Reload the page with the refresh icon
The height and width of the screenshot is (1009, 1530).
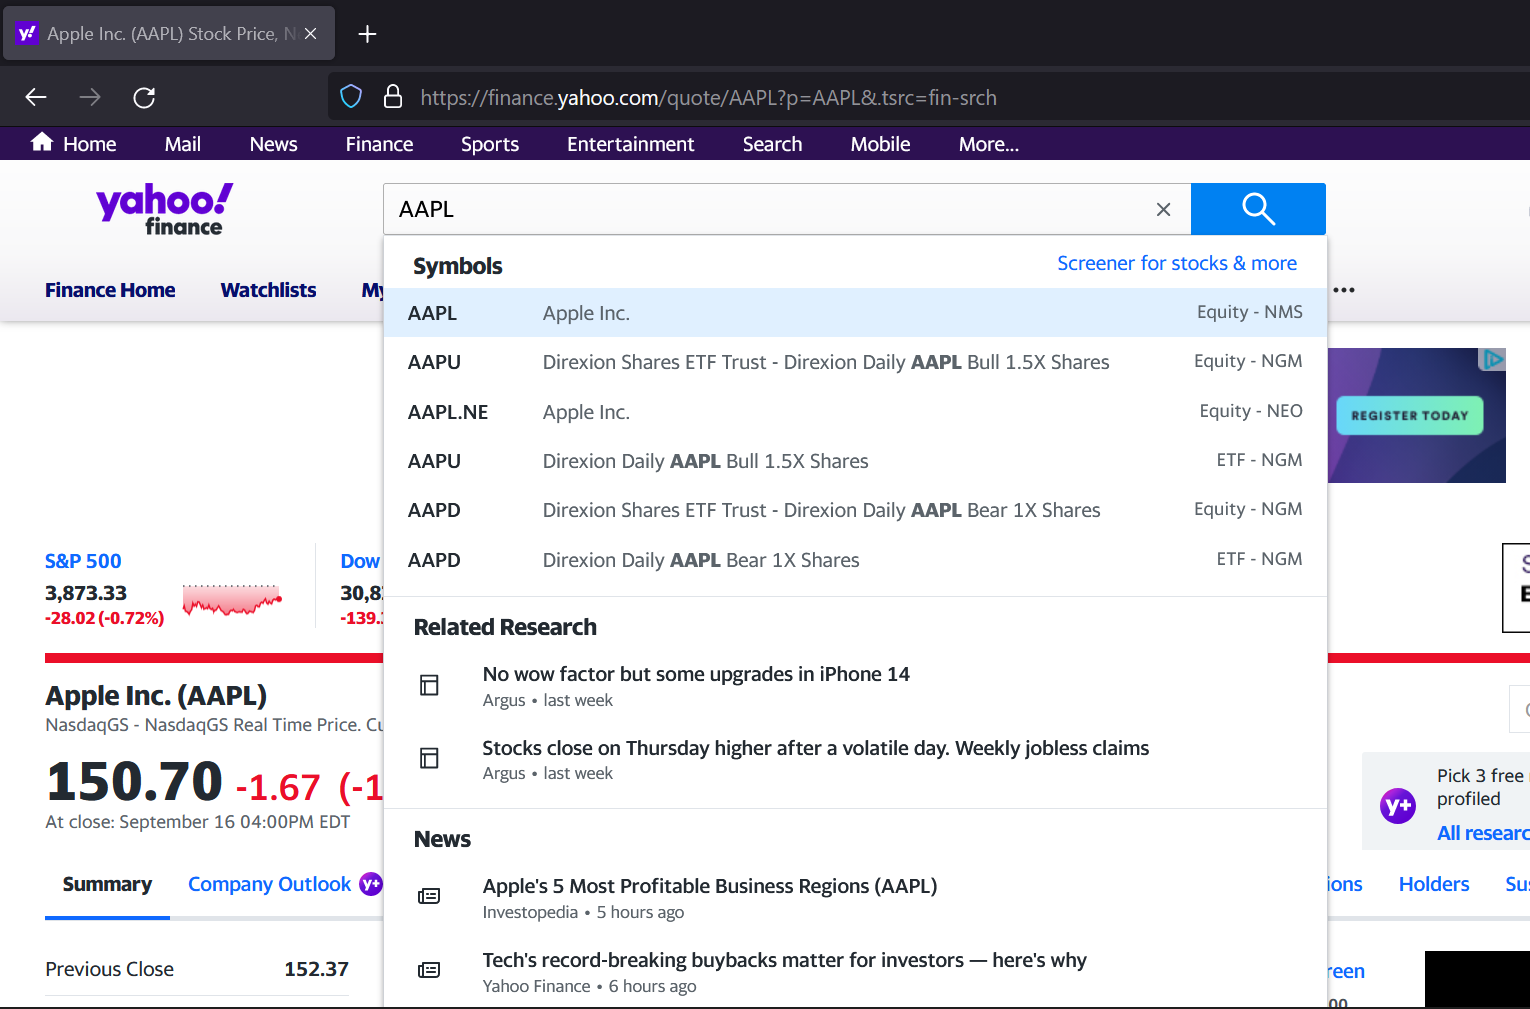coord(144,97)
